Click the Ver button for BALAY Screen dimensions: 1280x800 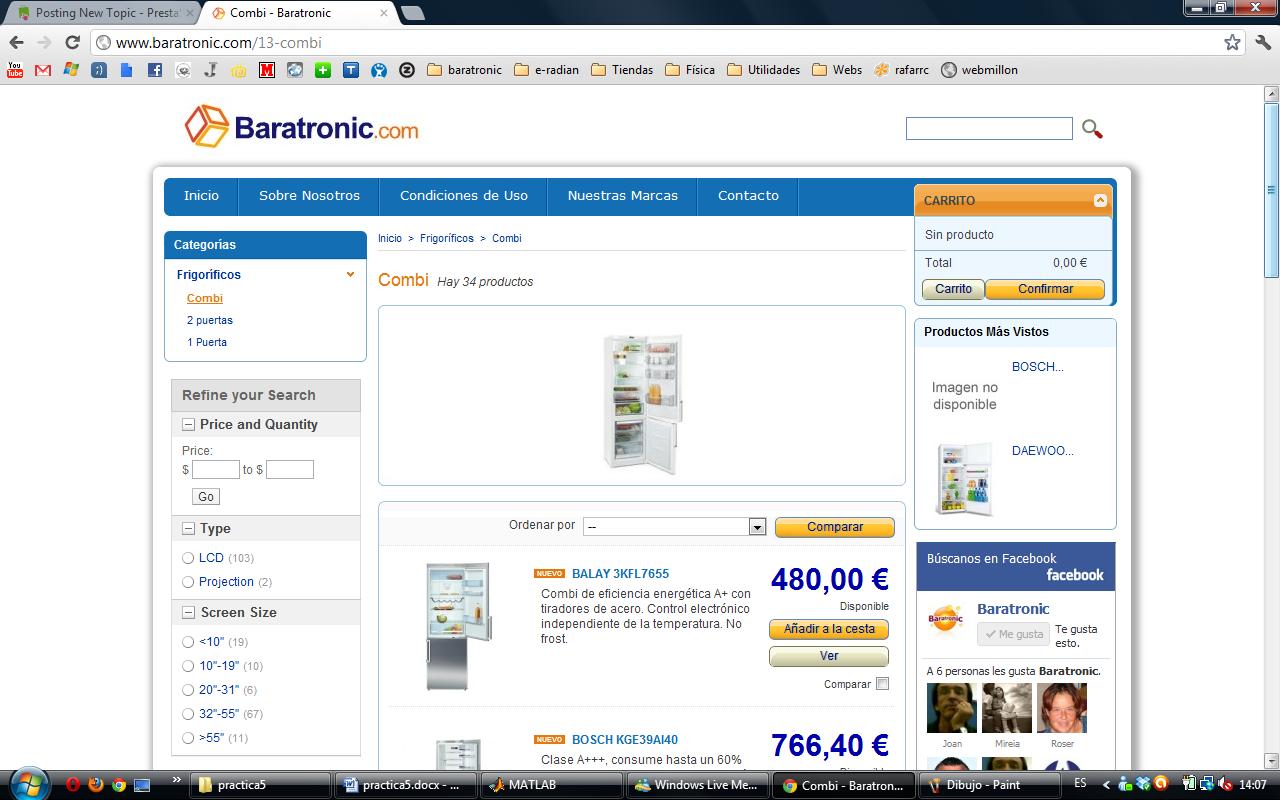pyautogui.click(x=829, y=656)
